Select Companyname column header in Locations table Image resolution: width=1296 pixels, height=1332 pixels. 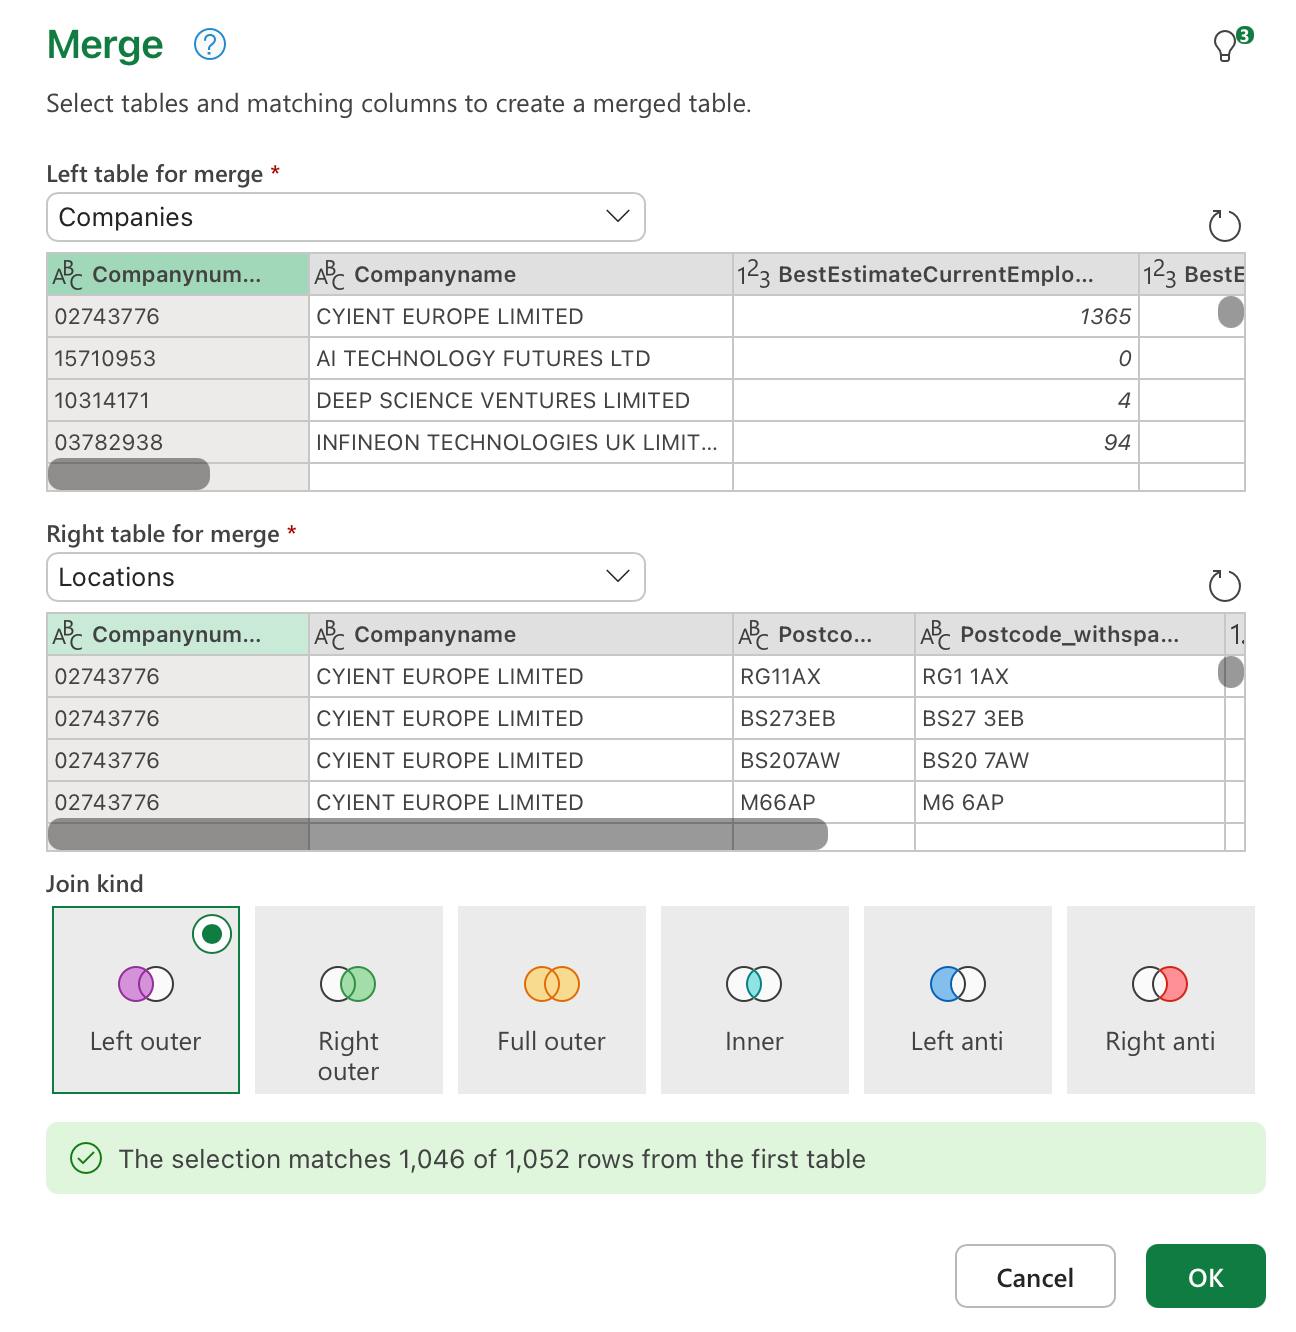[521, 634]
